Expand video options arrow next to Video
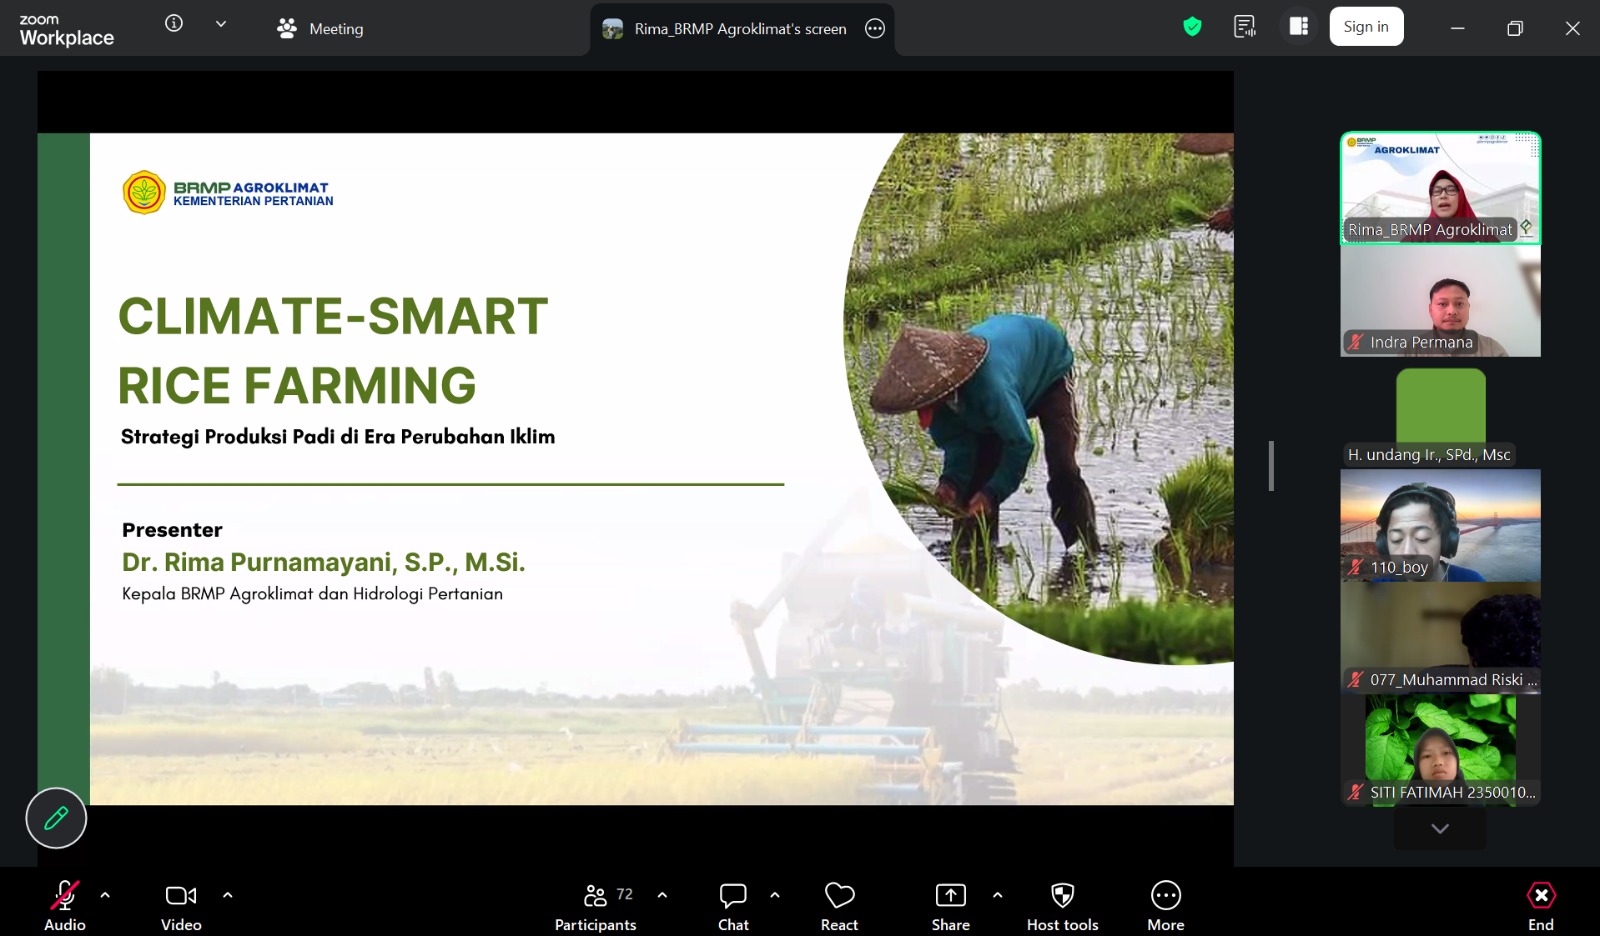Screen dimensions: 1600x936 [x=227, y=895]
